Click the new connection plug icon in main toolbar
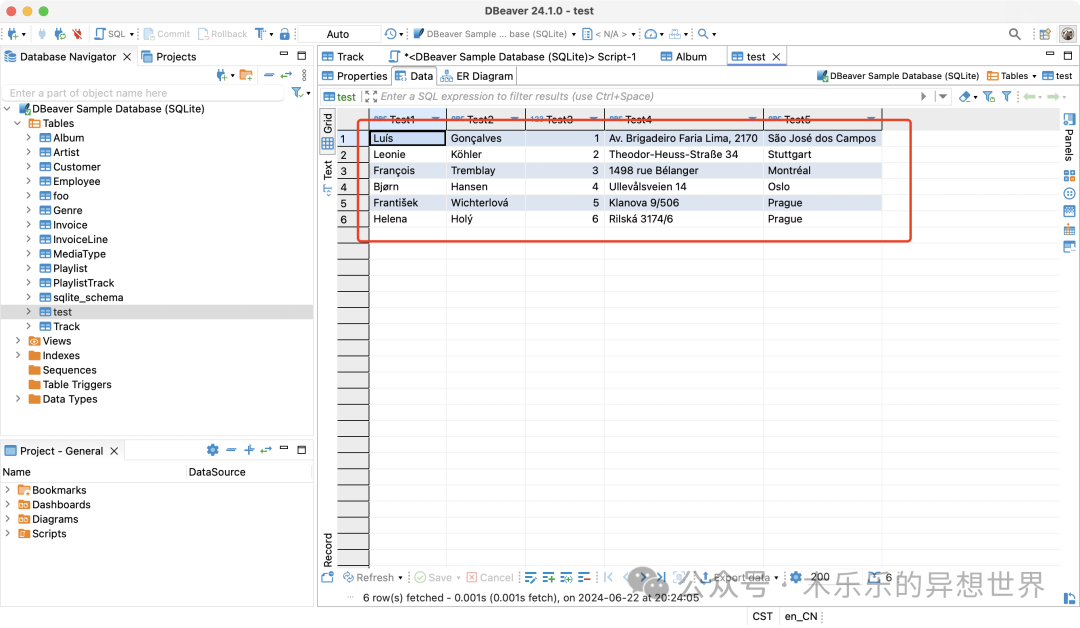Viewport: 1080px width, 628px height. coord(12,34)
